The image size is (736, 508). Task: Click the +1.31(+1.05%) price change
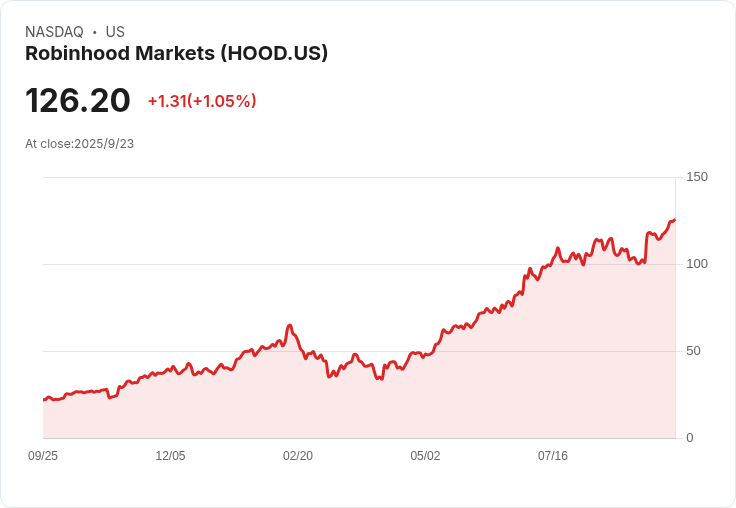(202, 101)
